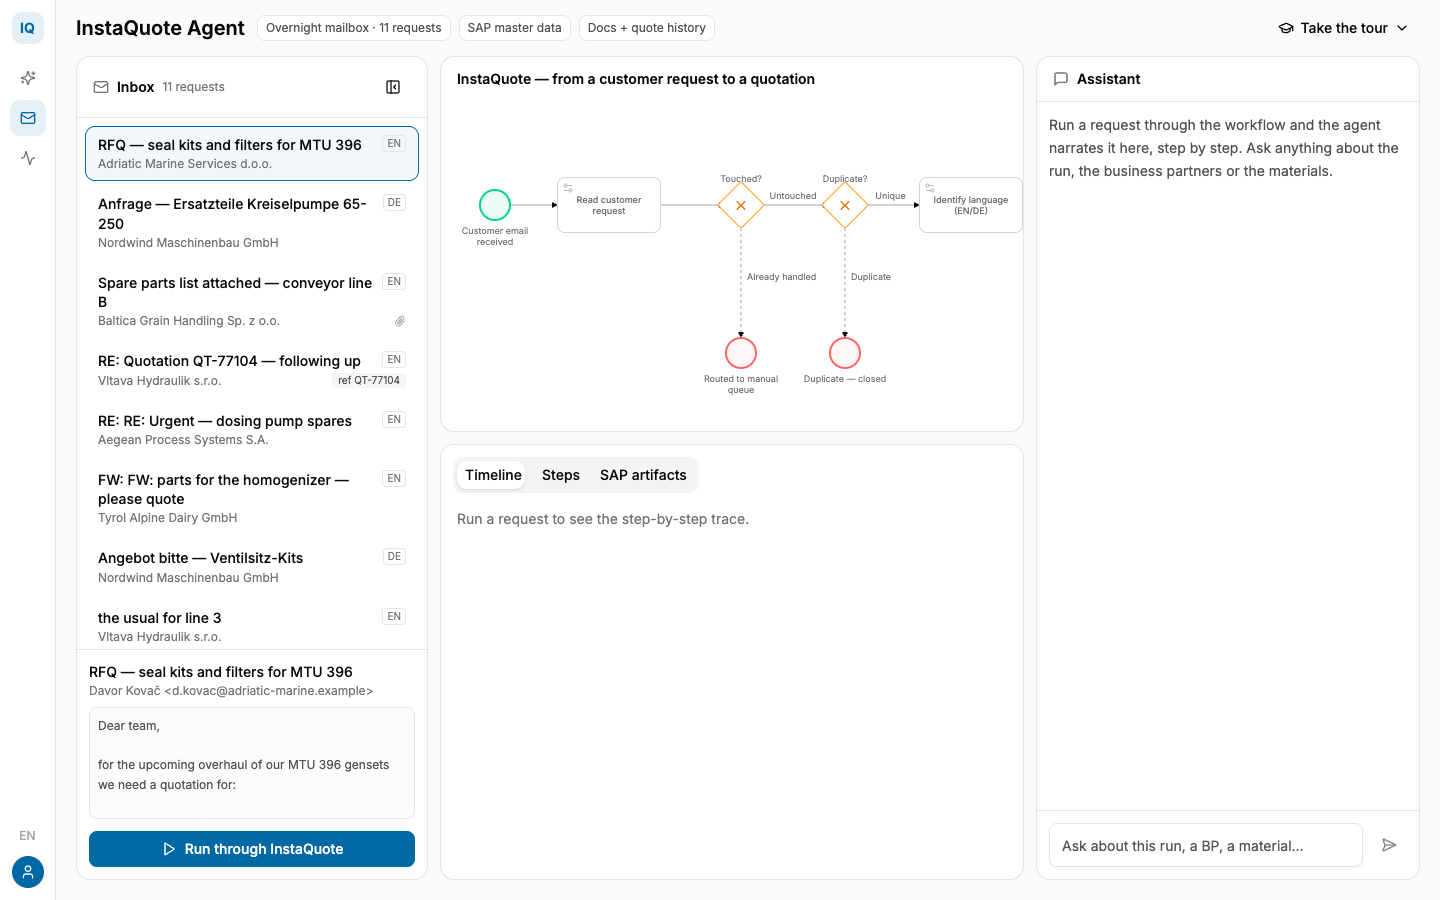The height and width of the screenshot is (900, 1440).
Task: Open Spare parts list conveyor line B email
Action: [x=252, y=301]
